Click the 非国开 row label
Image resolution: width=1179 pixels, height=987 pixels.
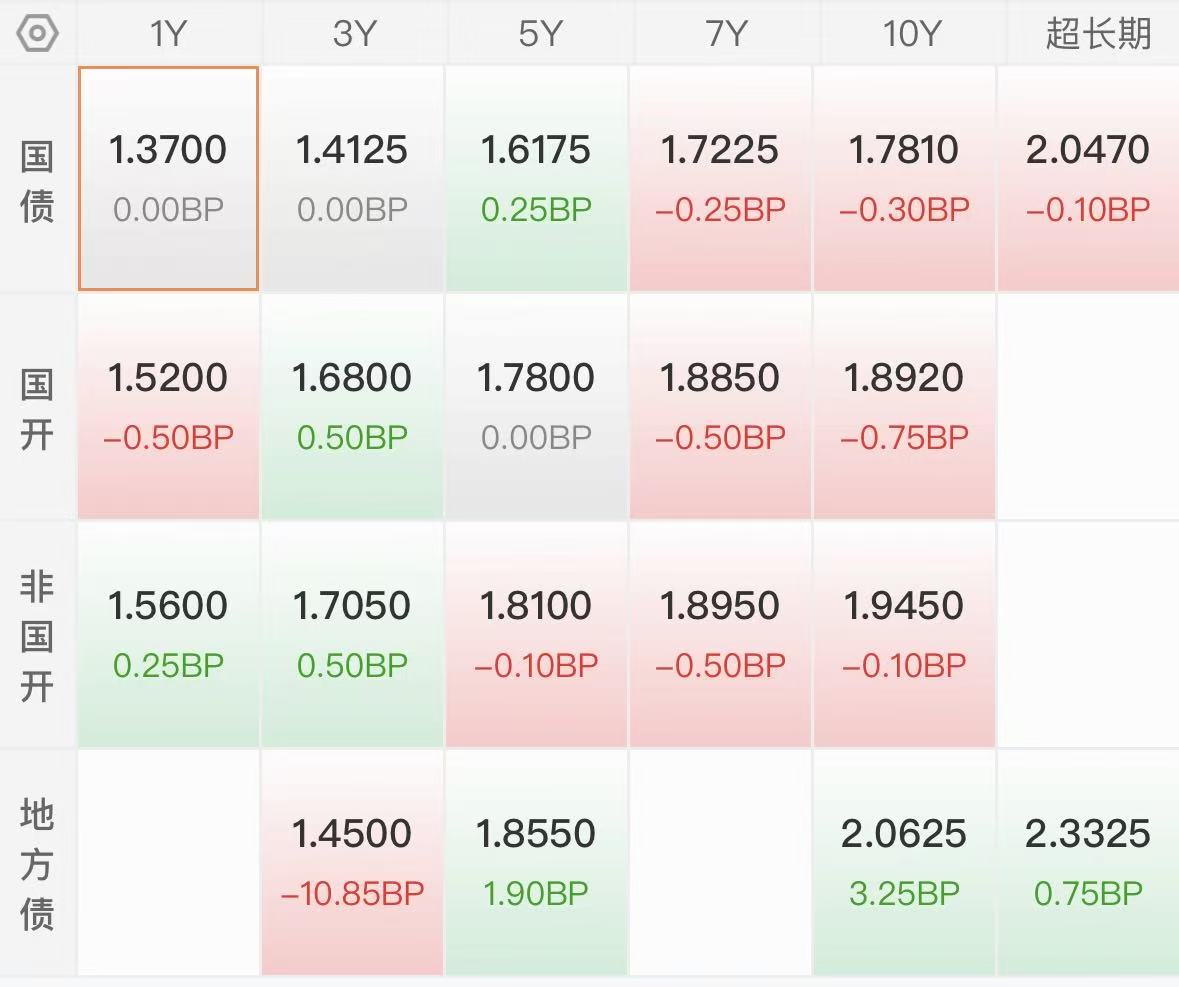(37, 636)
